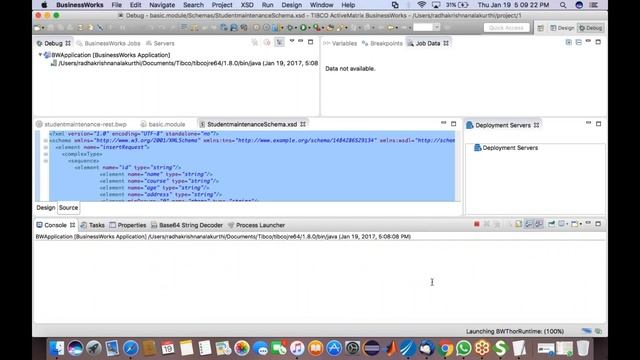Open the Breakpoints tab
The height and width of the screenshot is (360, 640).
point(382,43)
